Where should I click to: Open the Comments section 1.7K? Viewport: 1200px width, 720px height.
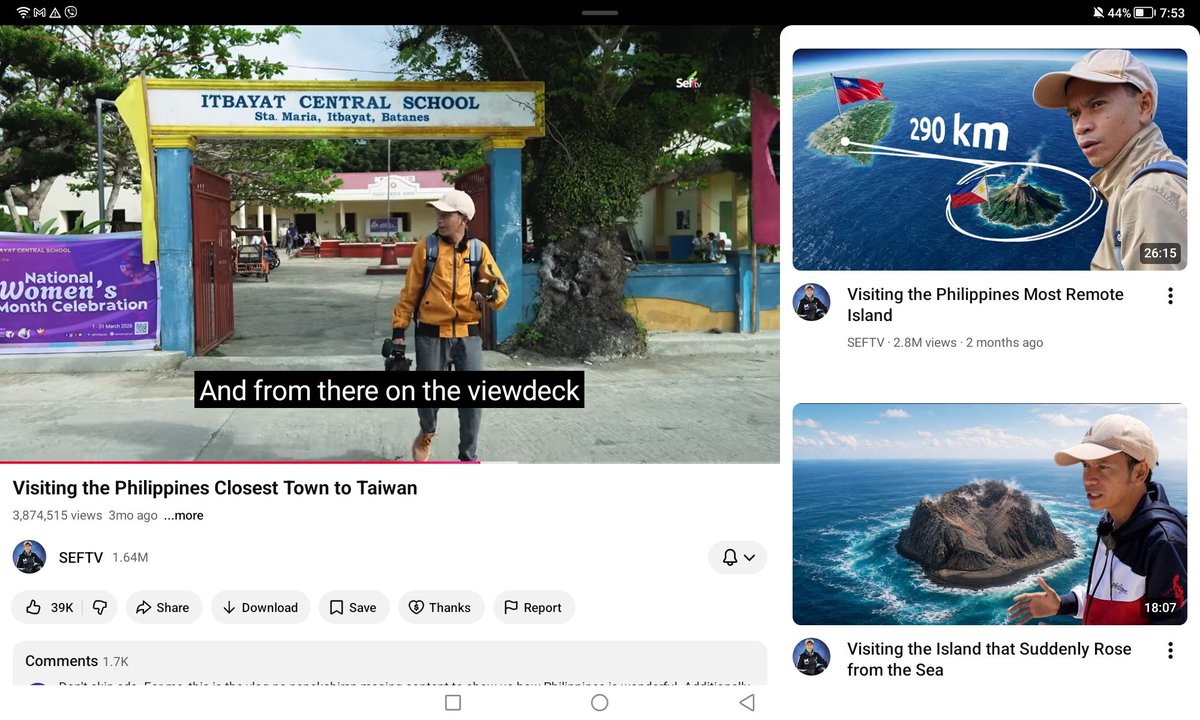[x=390, y=663]
